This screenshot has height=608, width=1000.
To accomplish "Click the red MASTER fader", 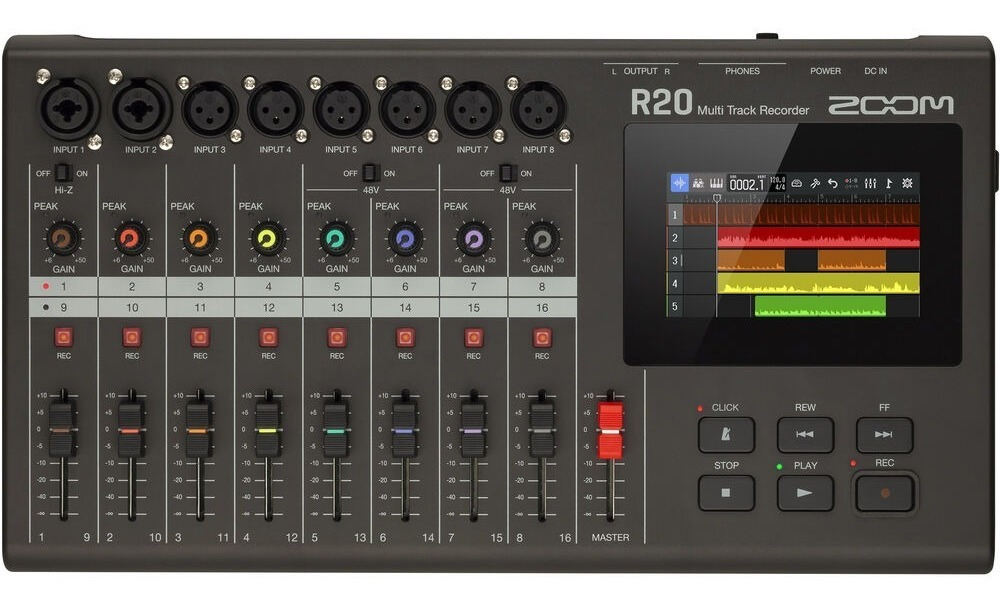I will pyautogui.click(x=610, y=432).
